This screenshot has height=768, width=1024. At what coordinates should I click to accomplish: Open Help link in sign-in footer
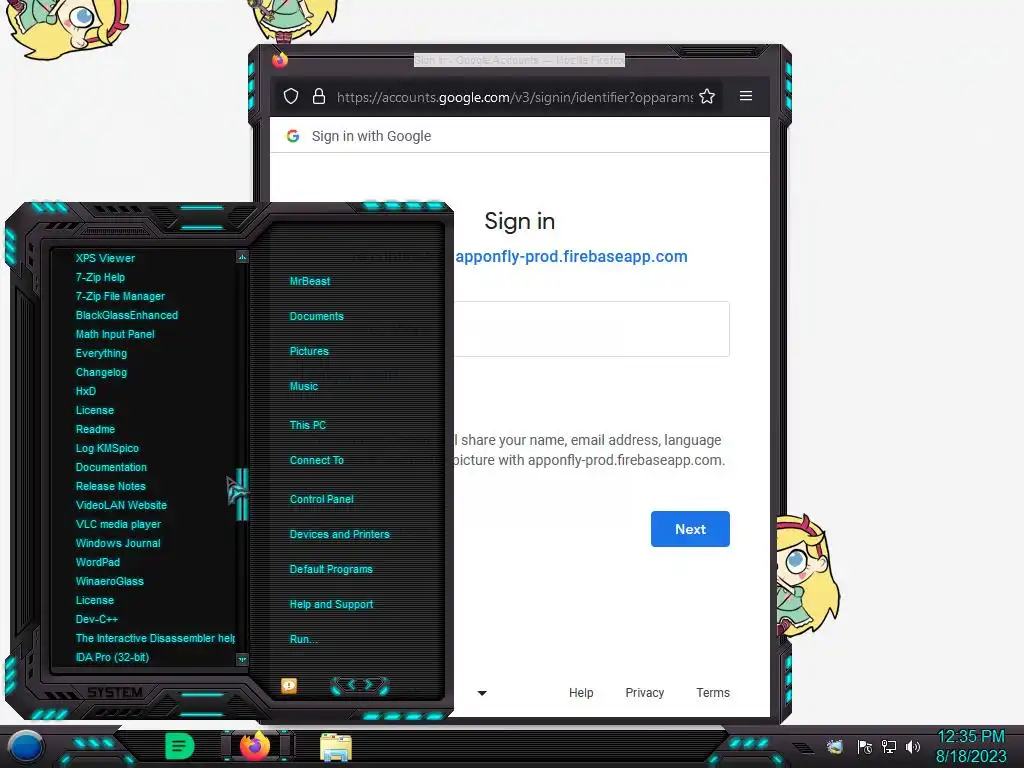(x=581, y=692)
